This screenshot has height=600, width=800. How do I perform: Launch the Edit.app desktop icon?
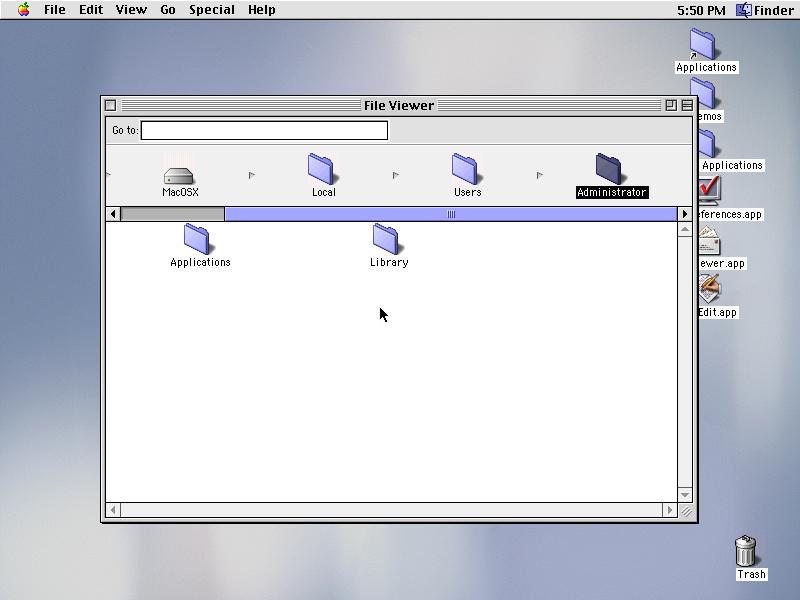(x=710, y=289)
